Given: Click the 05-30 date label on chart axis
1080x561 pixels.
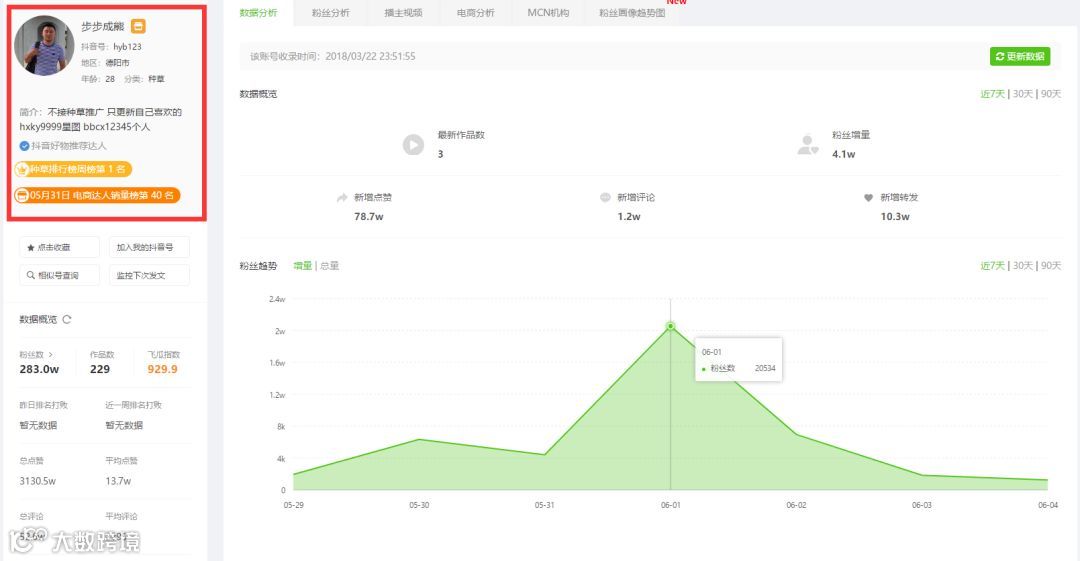Looking at the screenshot, I should pos(419,505).
